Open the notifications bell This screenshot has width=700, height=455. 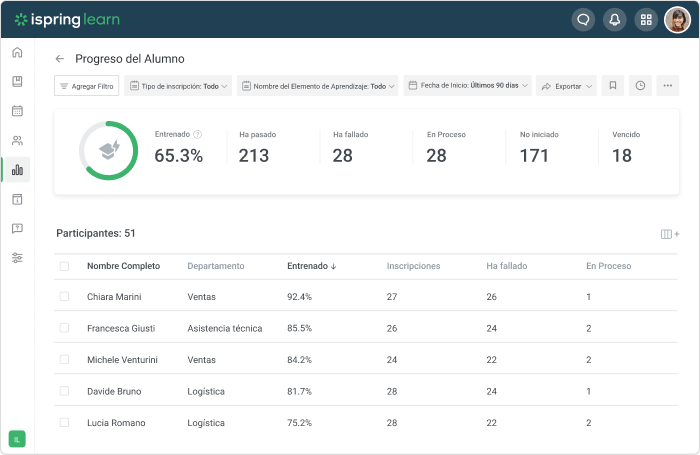615,20
